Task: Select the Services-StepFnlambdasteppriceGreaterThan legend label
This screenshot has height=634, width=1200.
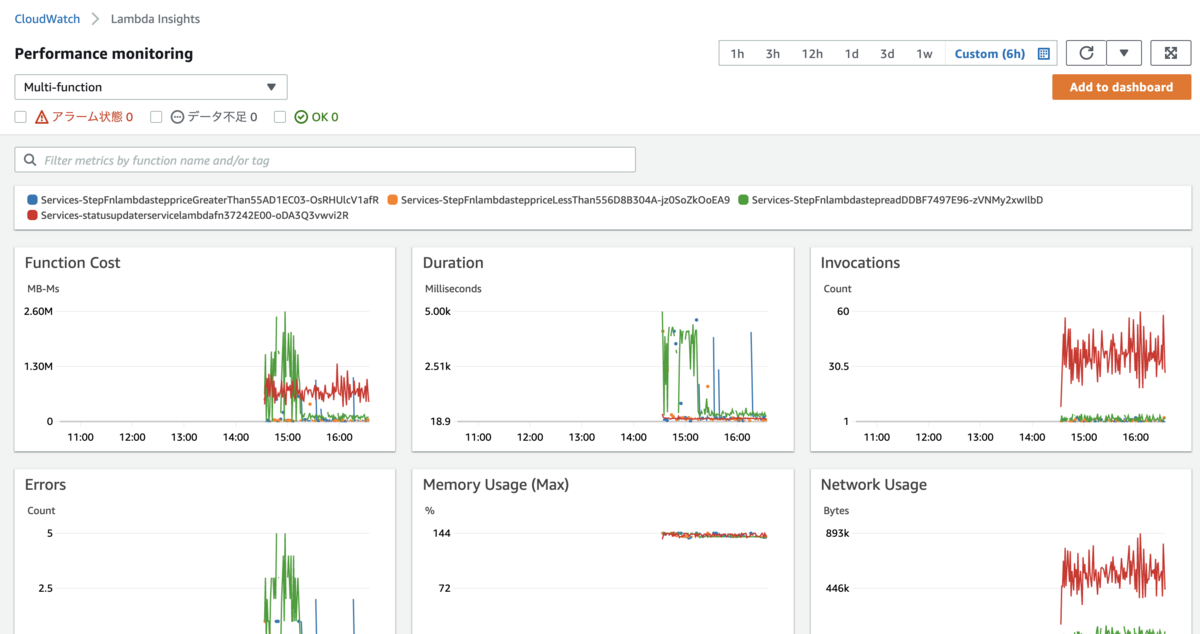Action: (210, 200)
